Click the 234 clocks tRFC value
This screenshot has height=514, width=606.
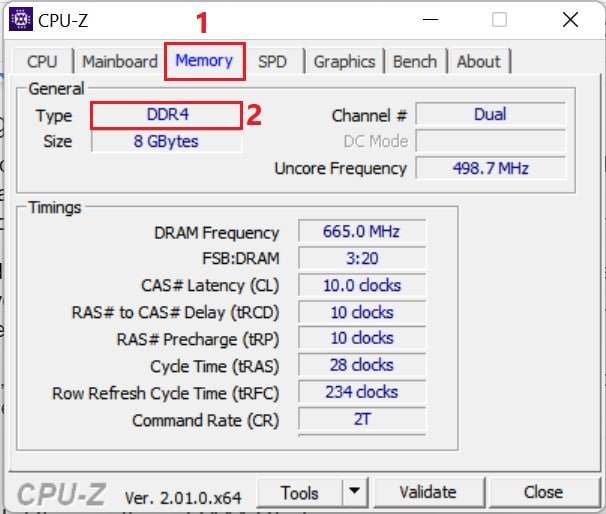tap(362, 392)
